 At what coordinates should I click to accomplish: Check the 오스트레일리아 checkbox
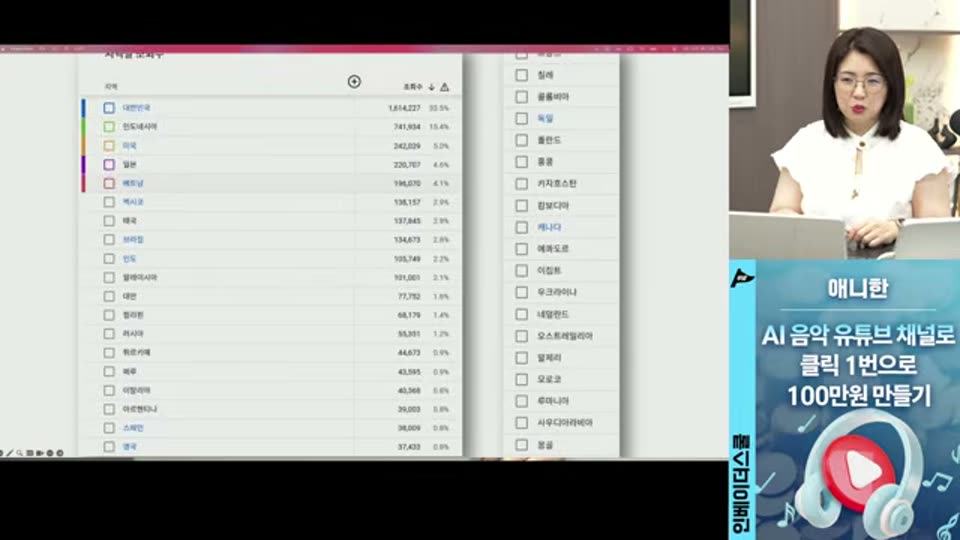click(x=522, y=336)
